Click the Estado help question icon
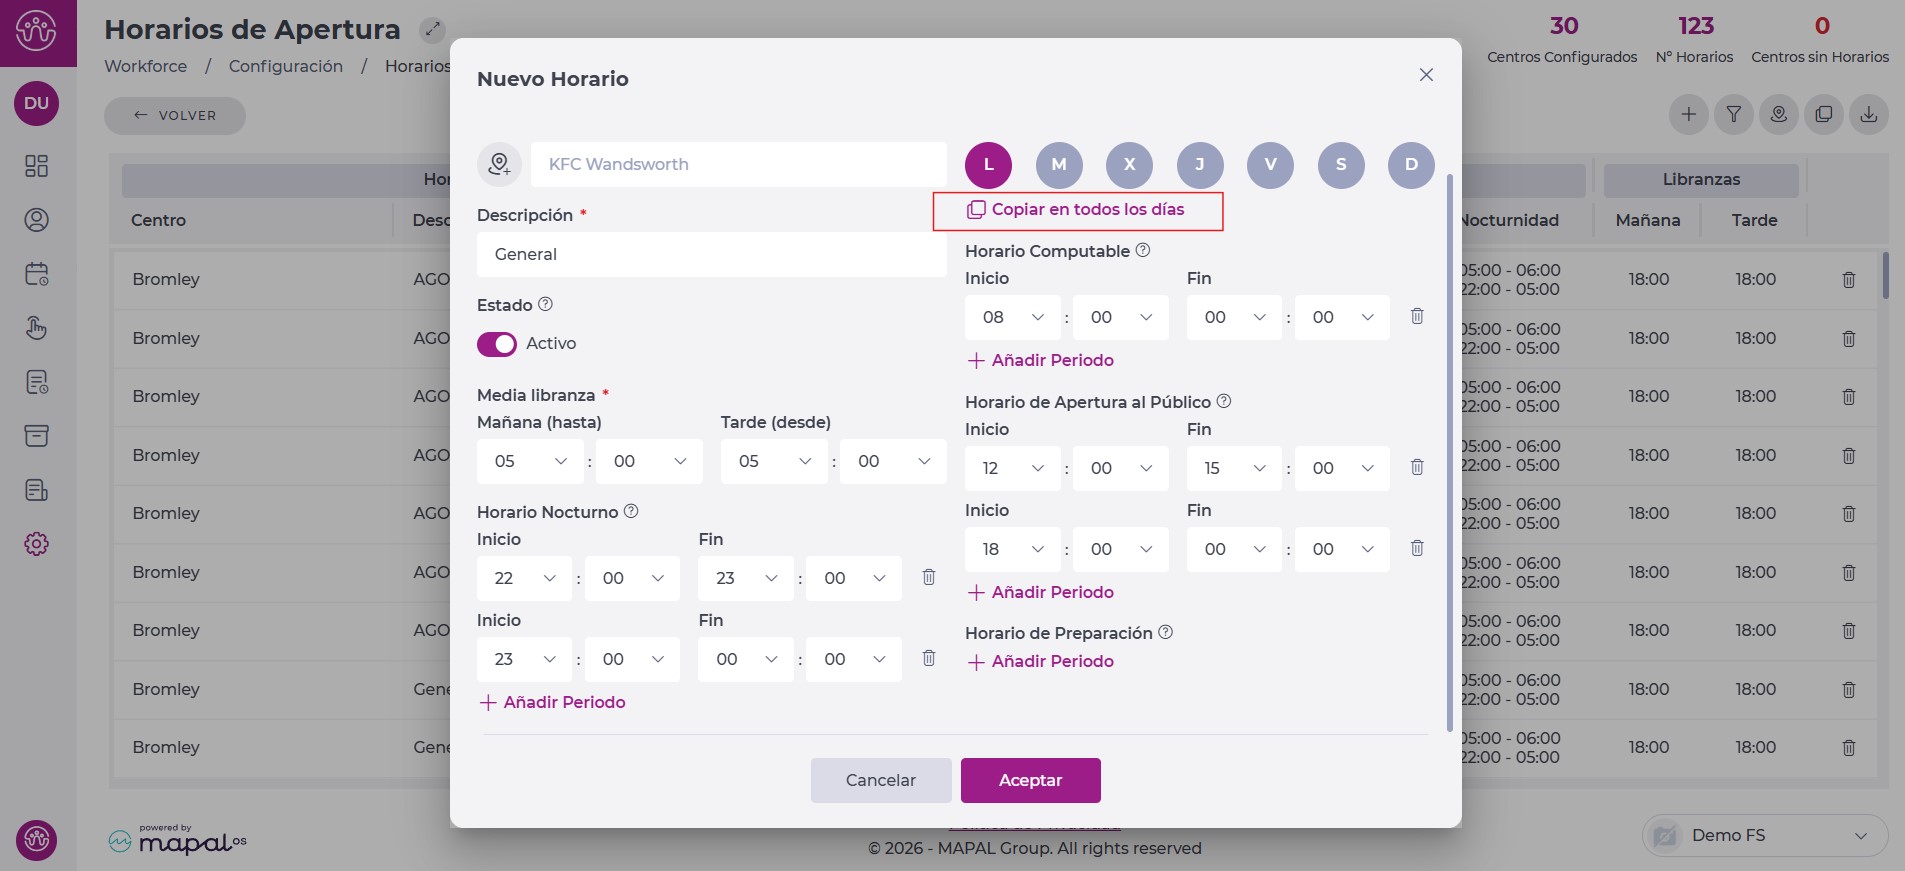 (545, 304)
